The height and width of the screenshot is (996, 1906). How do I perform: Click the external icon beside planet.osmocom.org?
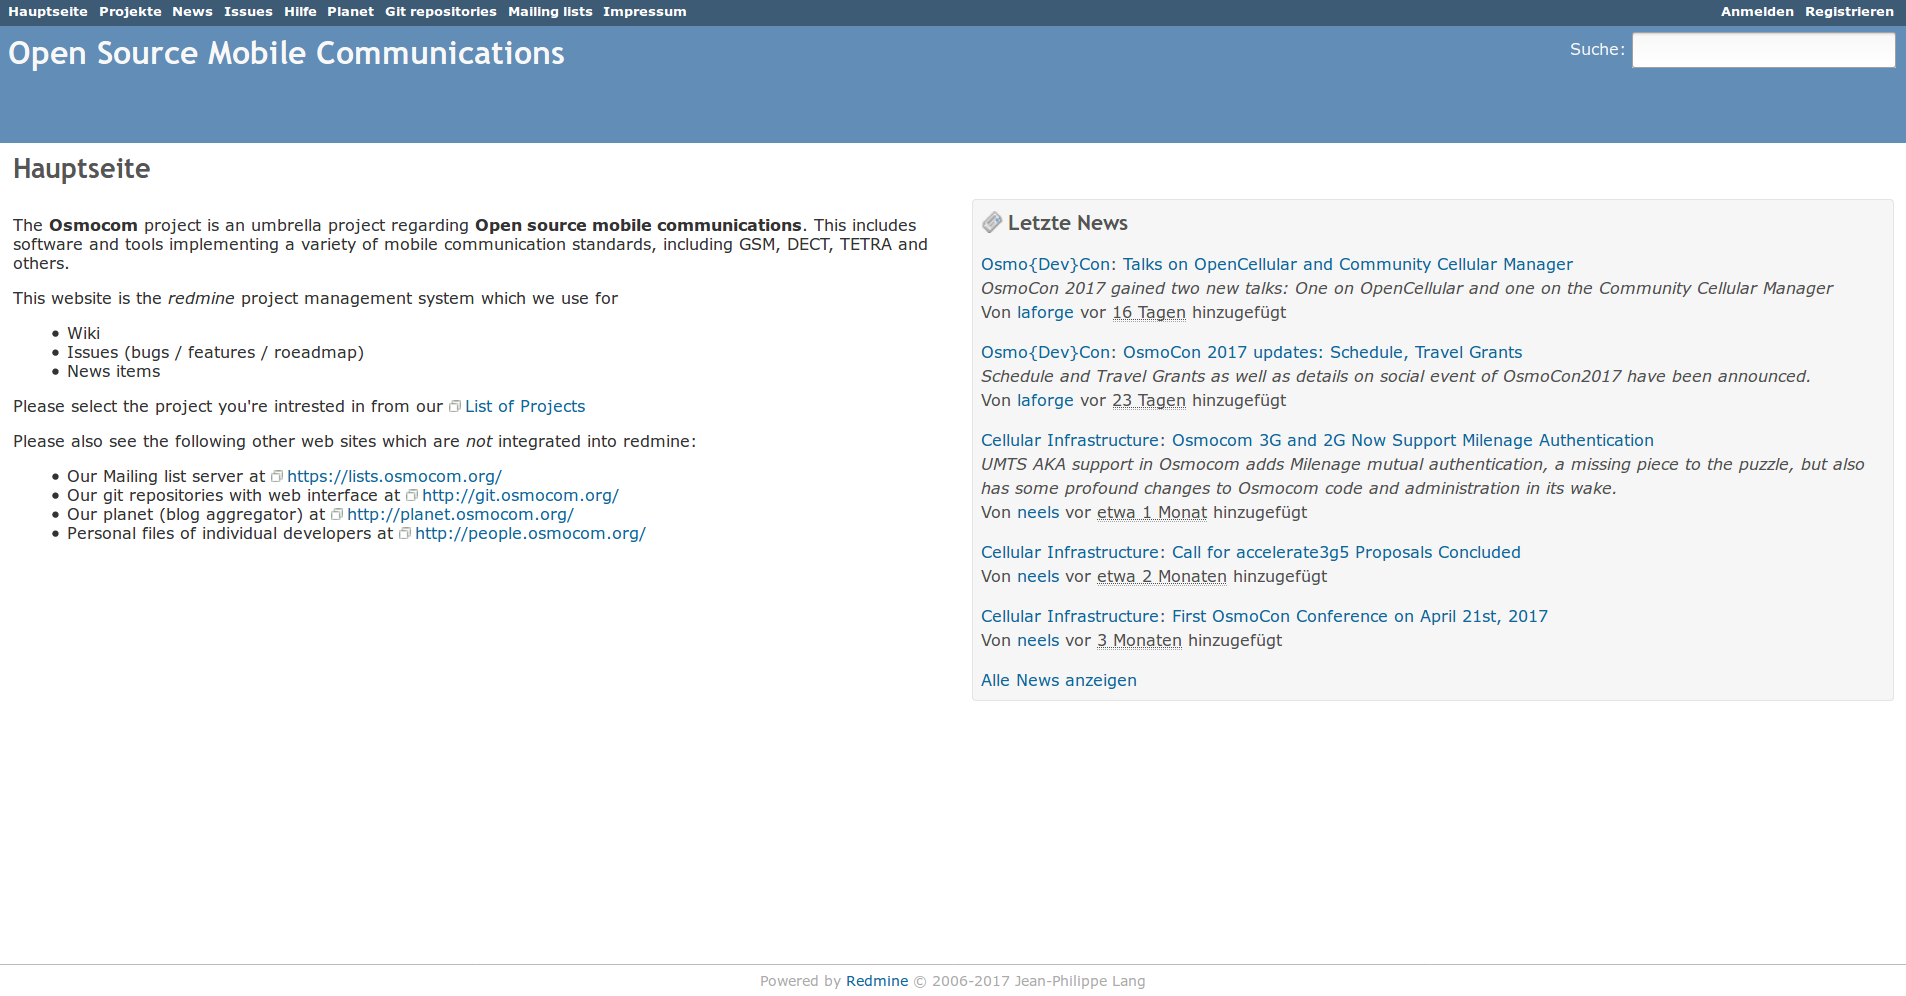(x=337, y=514)
